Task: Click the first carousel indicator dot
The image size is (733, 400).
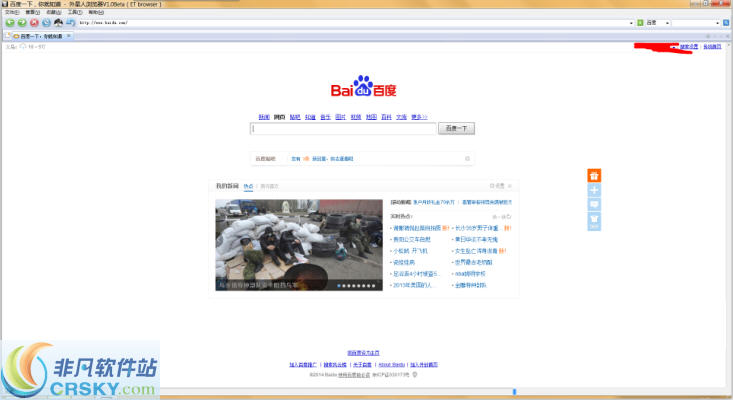Action: coord(339,286)
